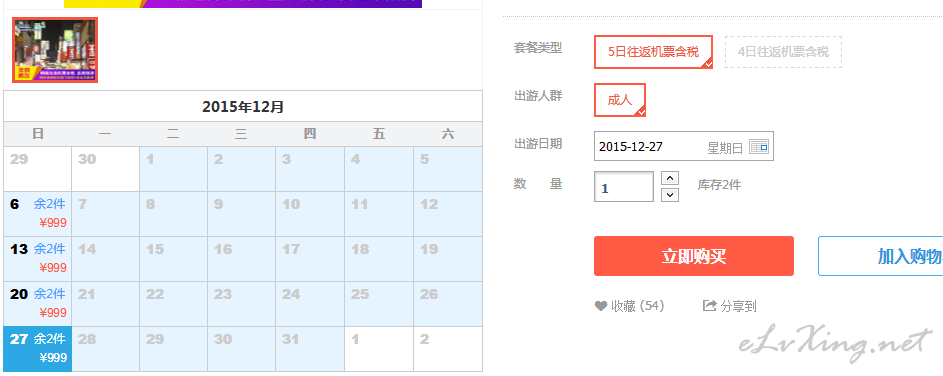Viewport: 943px width, 376px height.
Task: Click the 分享到 share link text
Action: tap(738, 306)
